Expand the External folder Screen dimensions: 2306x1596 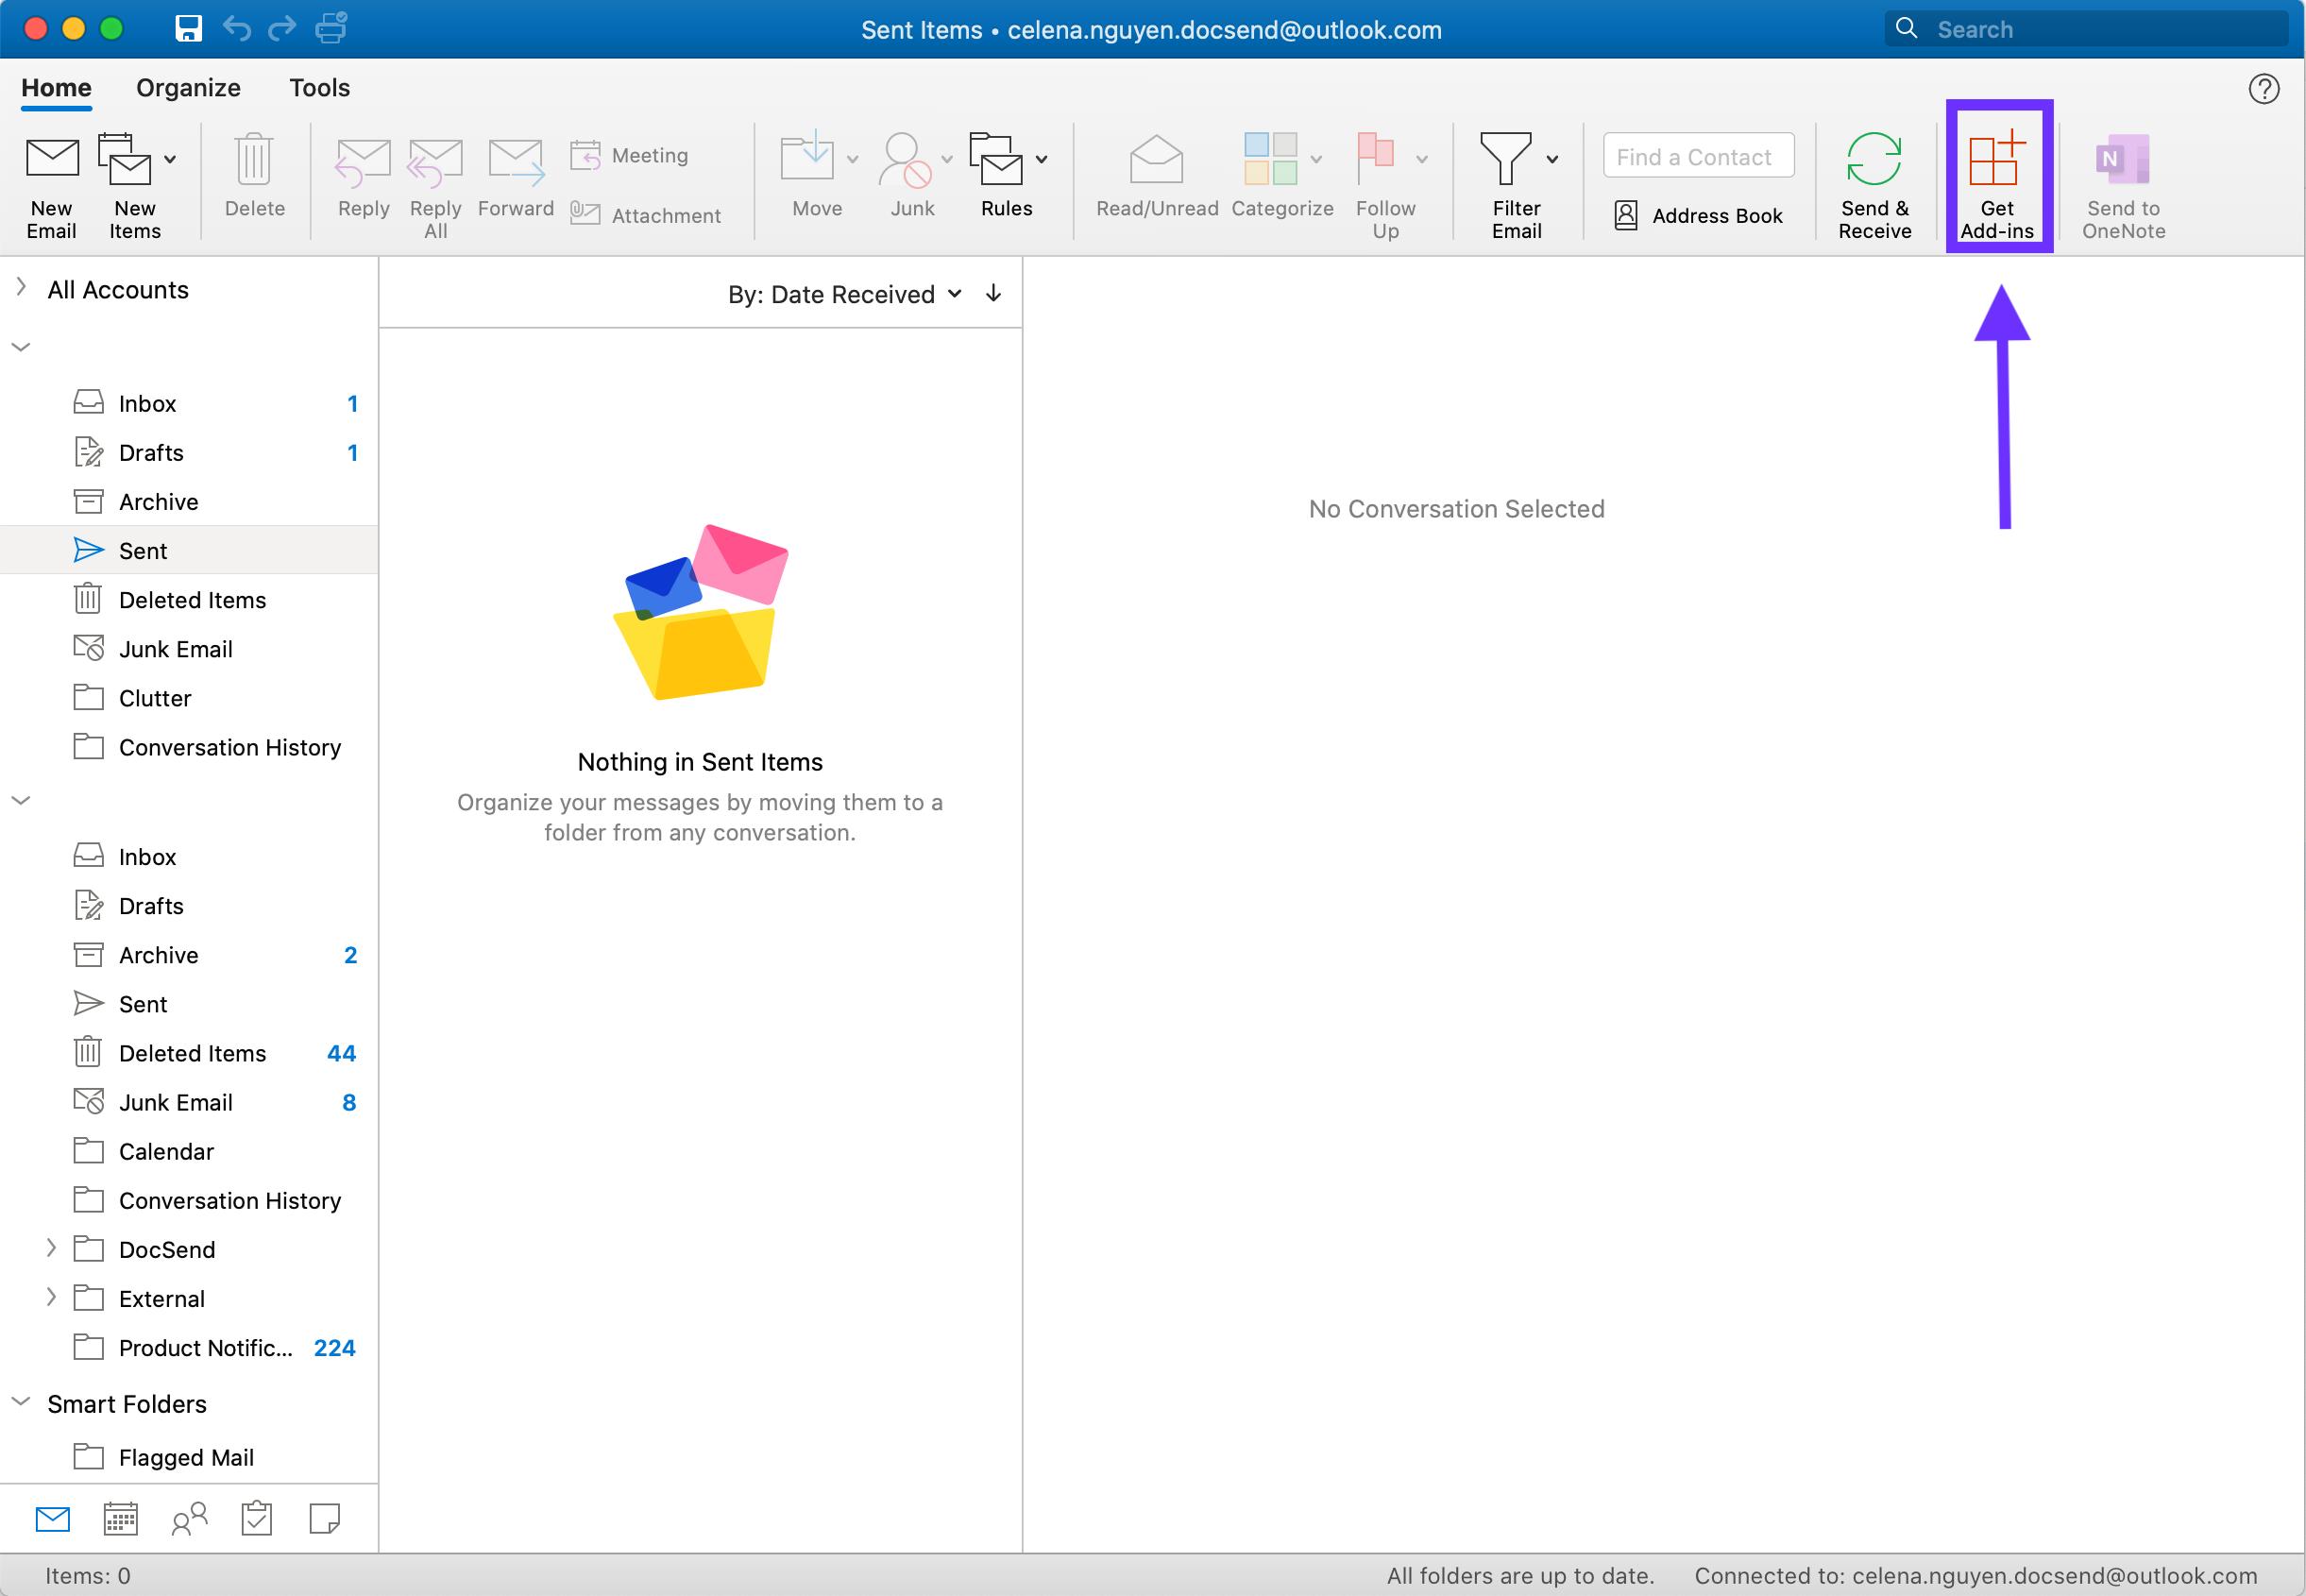point(49,1299)
